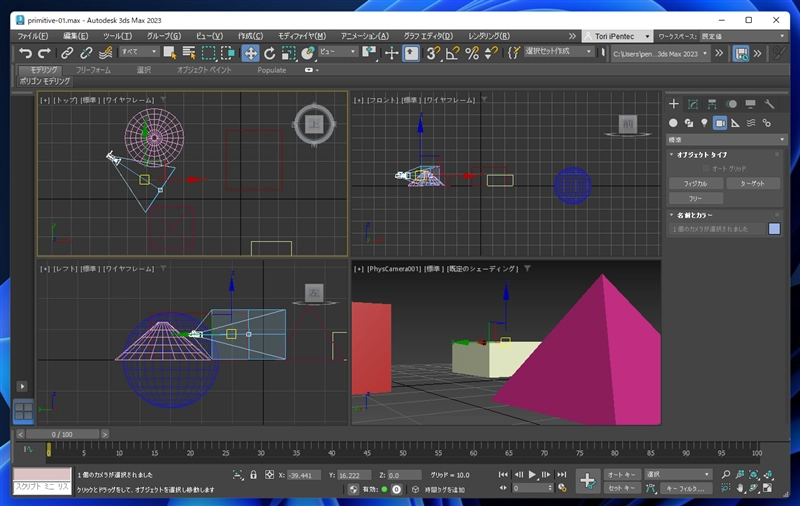Enable the オート グリッド checkbox
The width and height of the screenshot is (800, 506).
click(704, 169)
